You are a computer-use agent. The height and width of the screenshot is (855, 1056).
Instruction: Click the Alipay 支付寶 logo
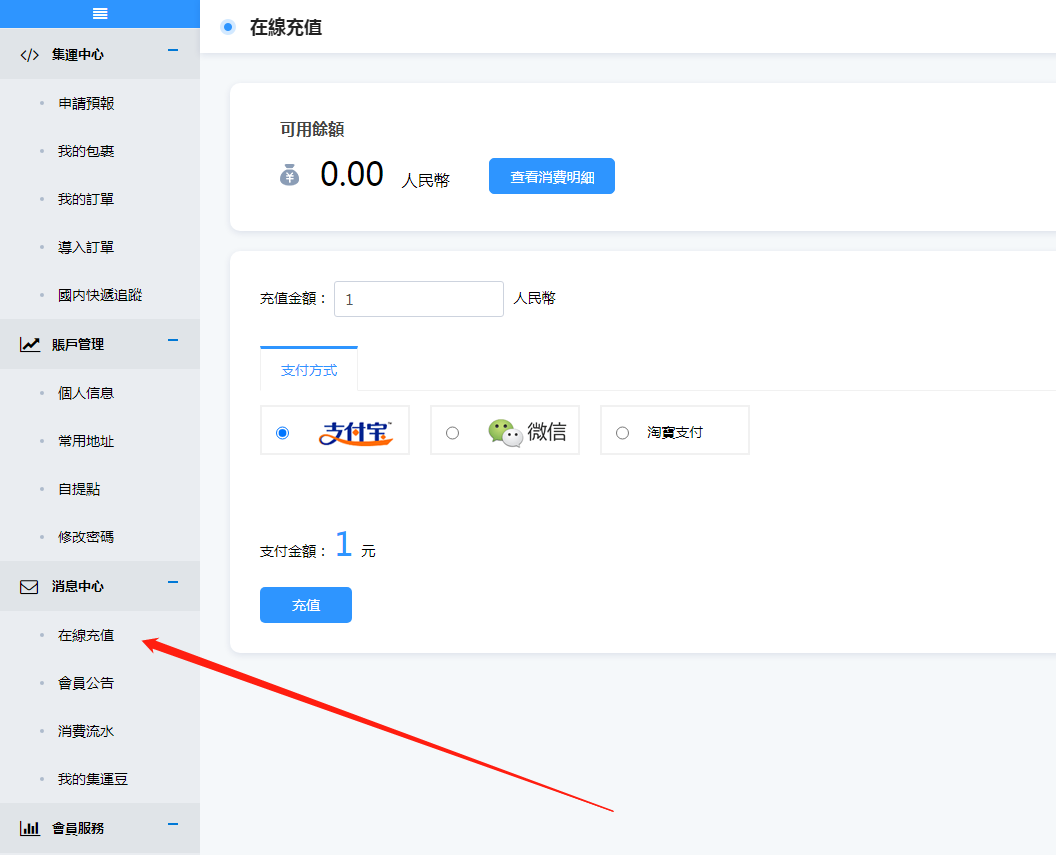coord(356,432)
